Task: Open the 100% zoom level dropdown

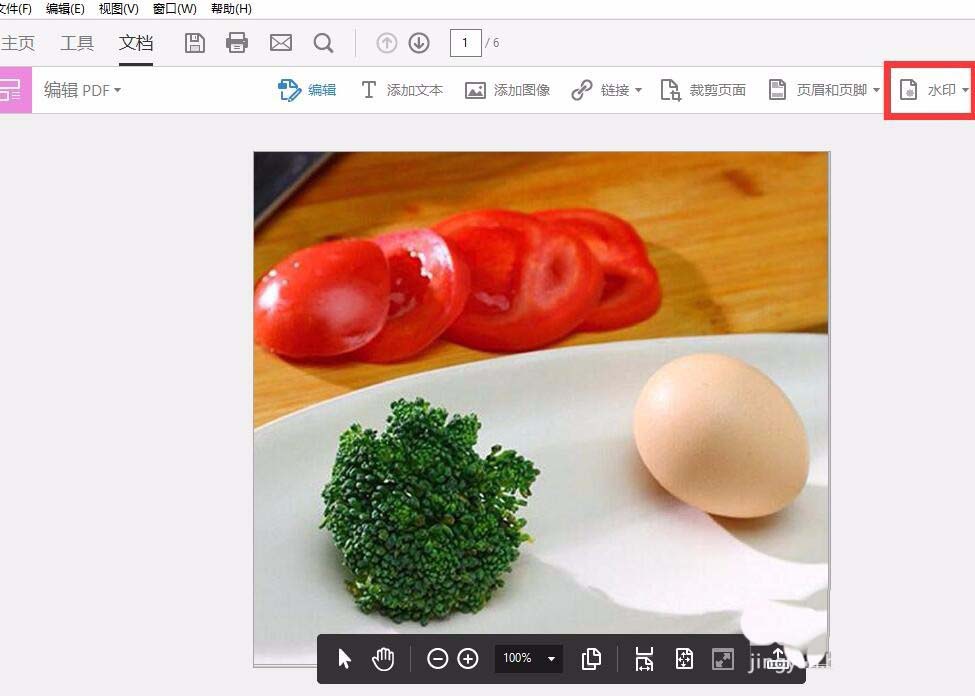Action: [529, 658]
